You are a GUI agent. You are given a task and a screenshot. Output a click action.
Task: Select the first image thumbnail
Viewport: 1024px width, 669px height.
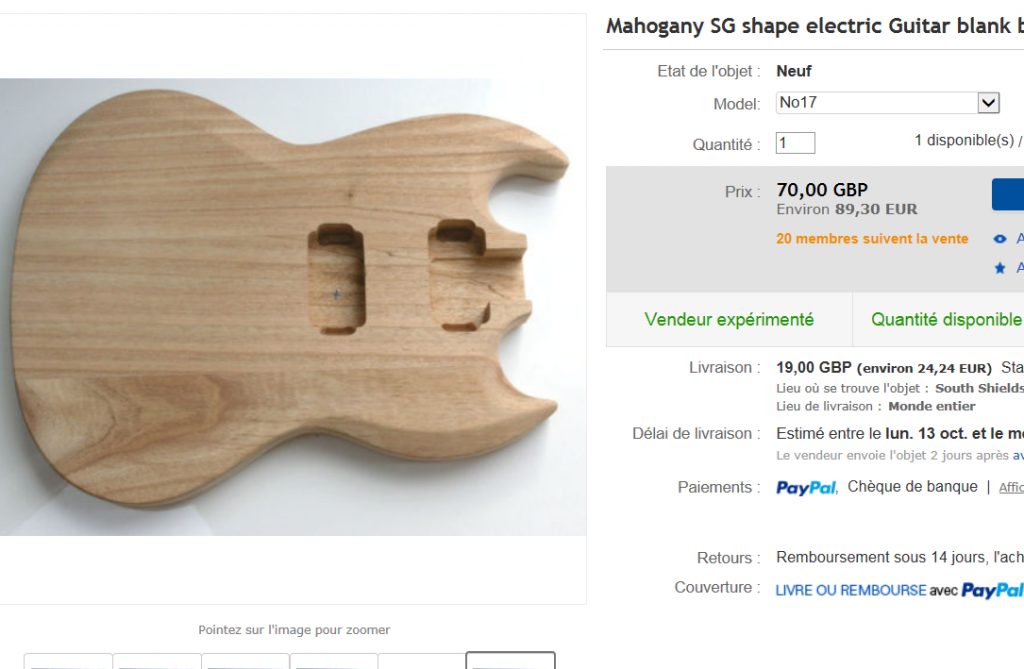(68, 661)
